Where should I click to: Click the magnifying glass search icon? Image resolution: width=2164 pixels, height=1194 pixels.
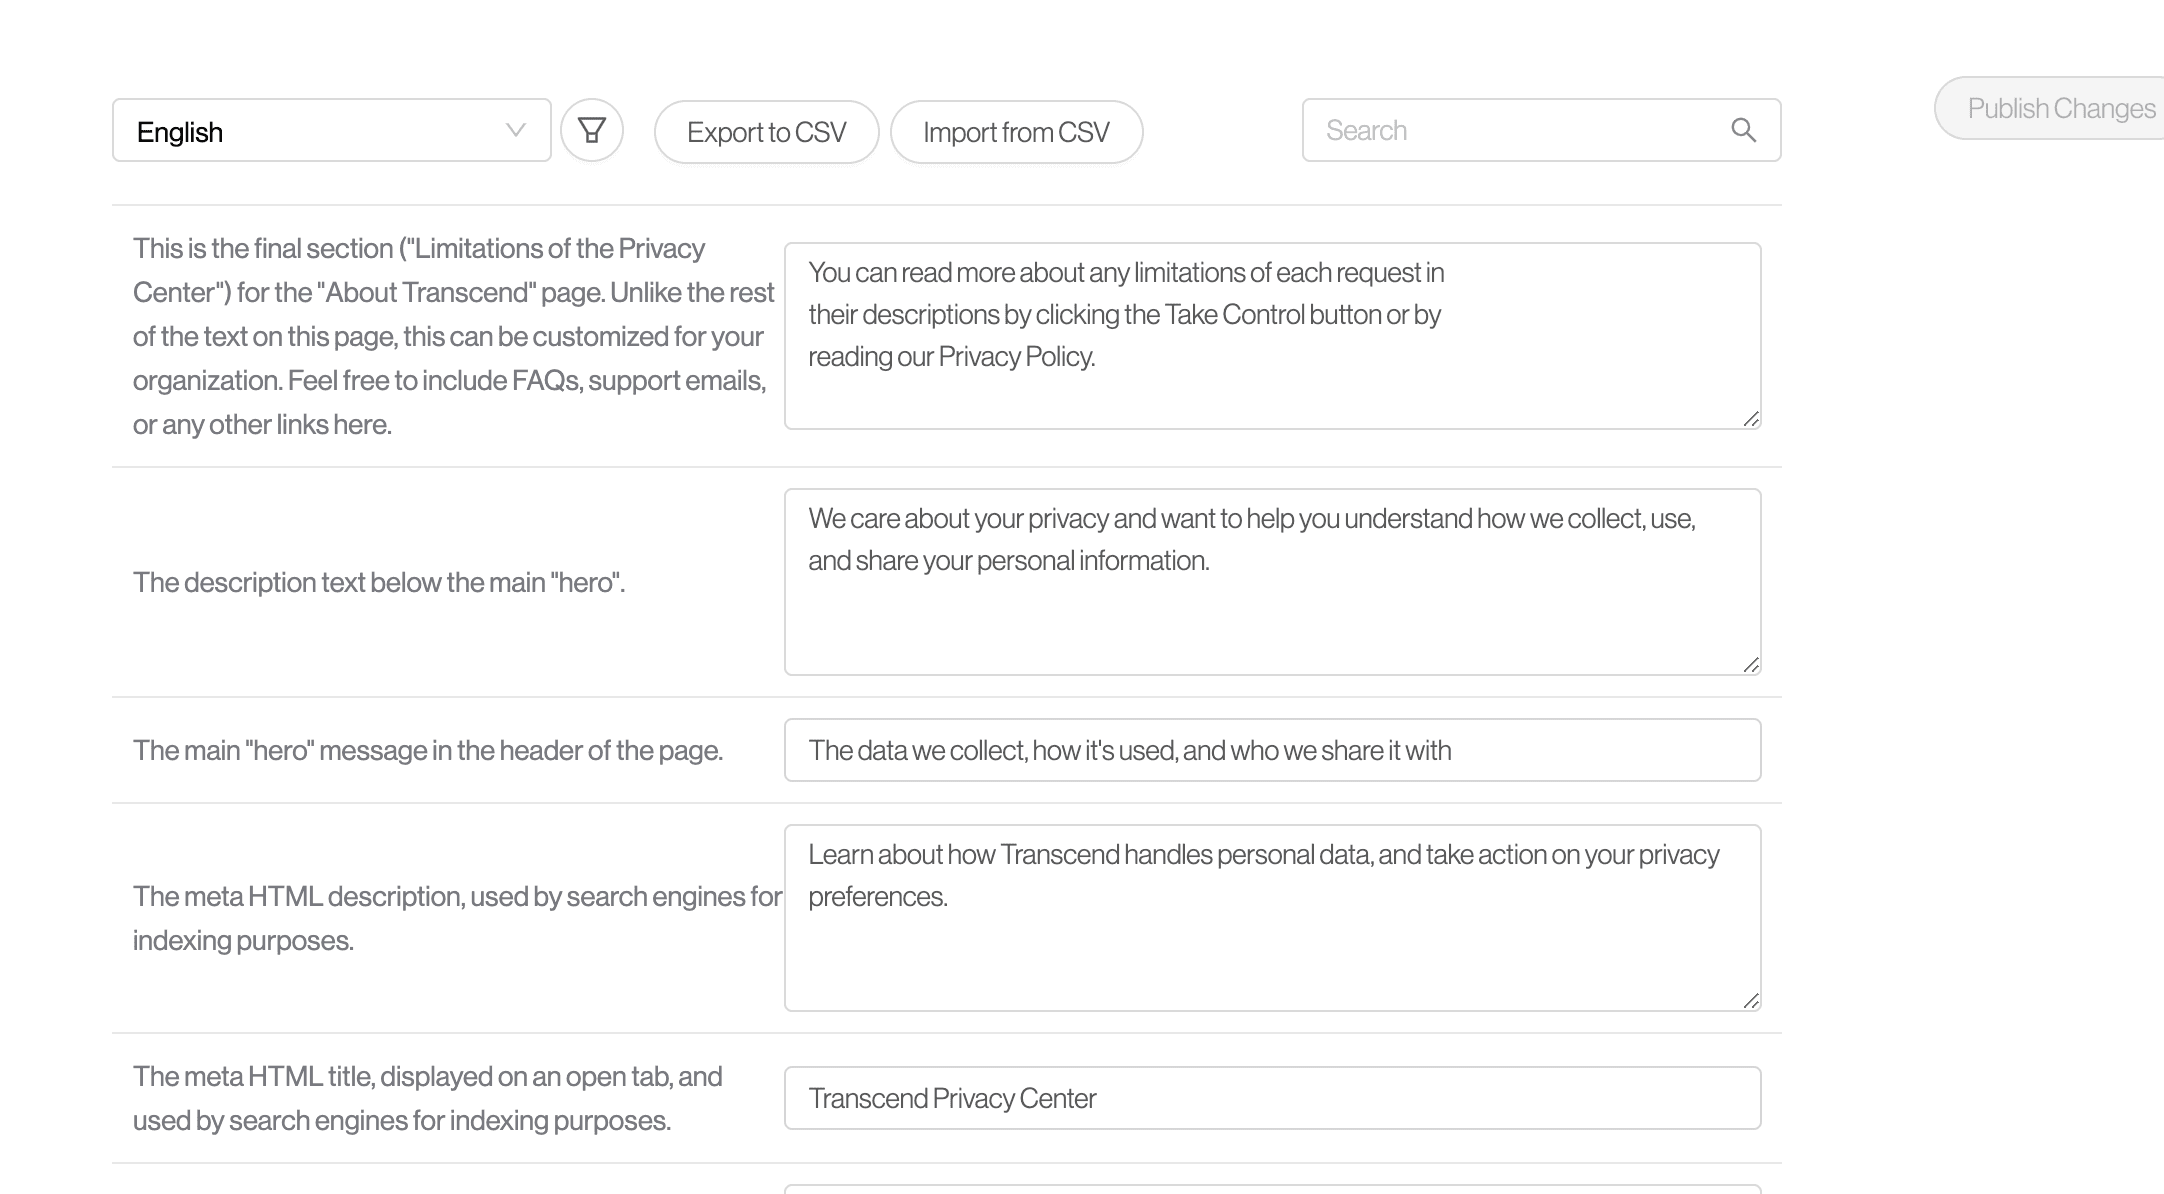click(1743, 130)
